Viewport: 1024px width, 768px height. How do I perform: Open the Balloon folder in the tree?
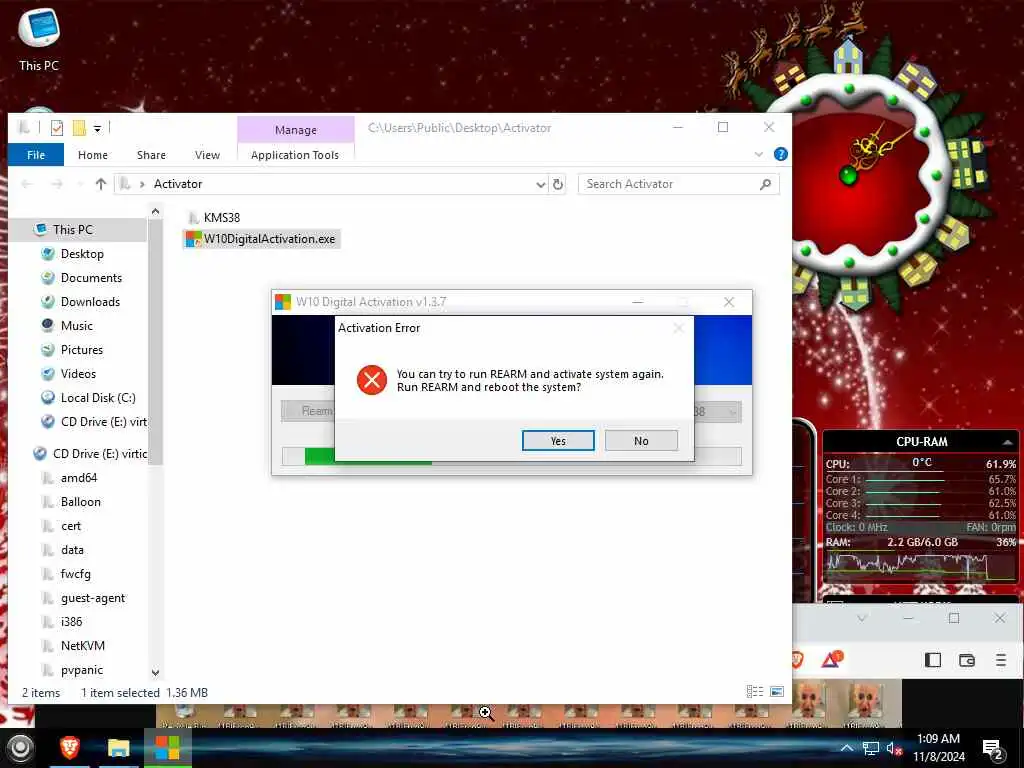(80, 502)
